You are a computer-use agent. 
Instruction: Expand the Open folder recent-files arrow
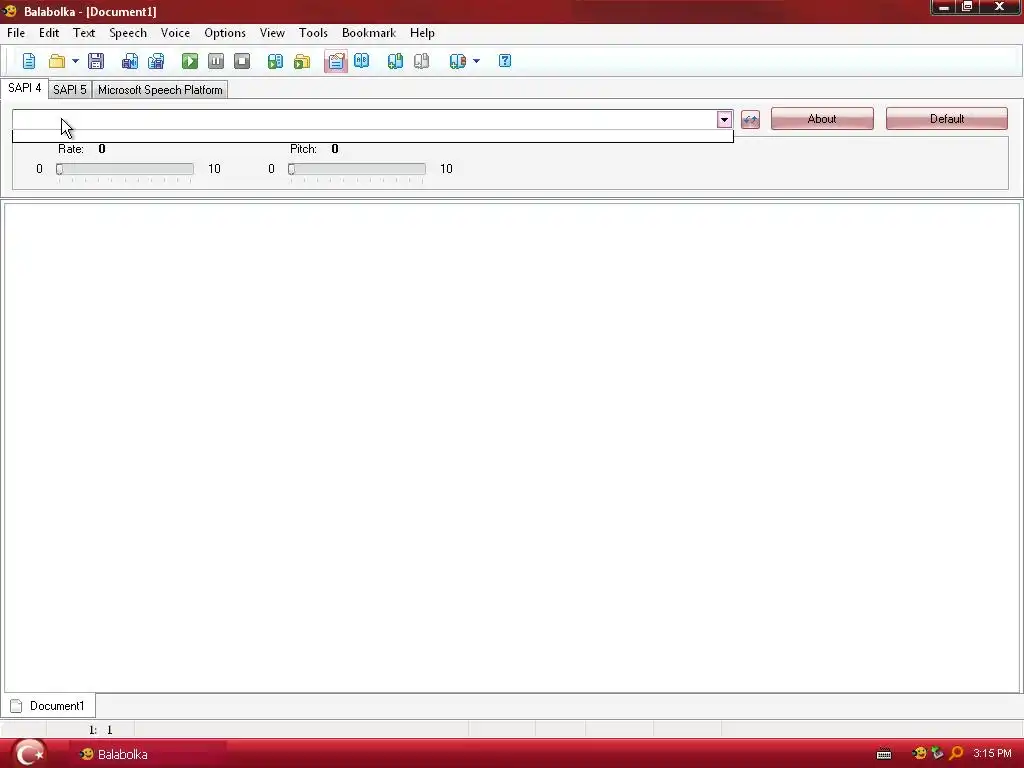tap(75, 61)
